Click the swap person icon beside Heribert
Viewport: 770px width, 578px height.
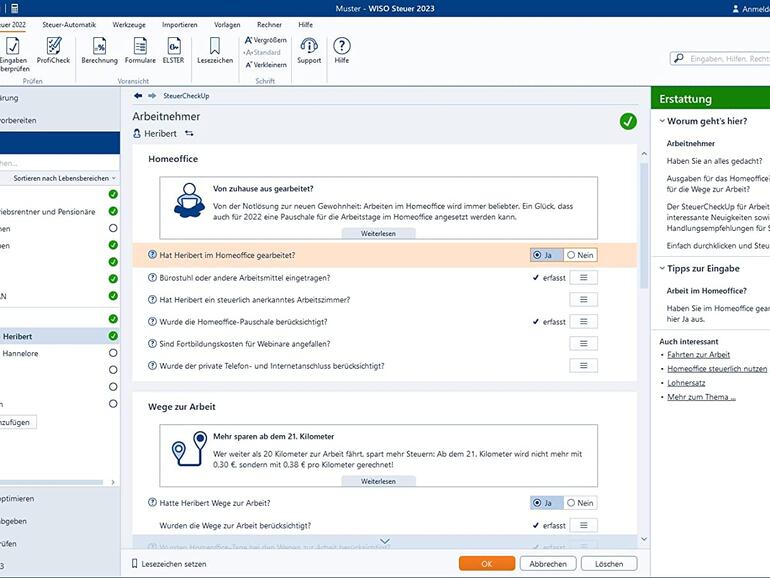189,134
